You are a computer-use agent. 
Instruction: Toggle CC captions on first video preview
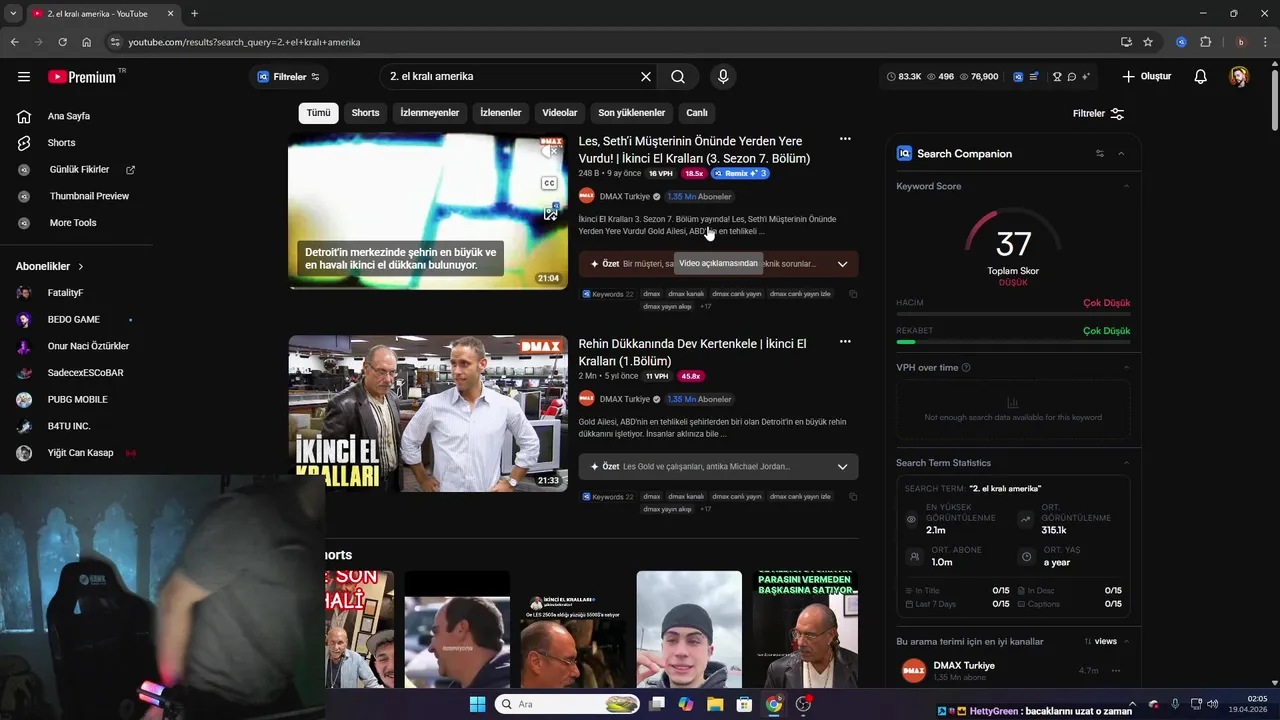549,183
